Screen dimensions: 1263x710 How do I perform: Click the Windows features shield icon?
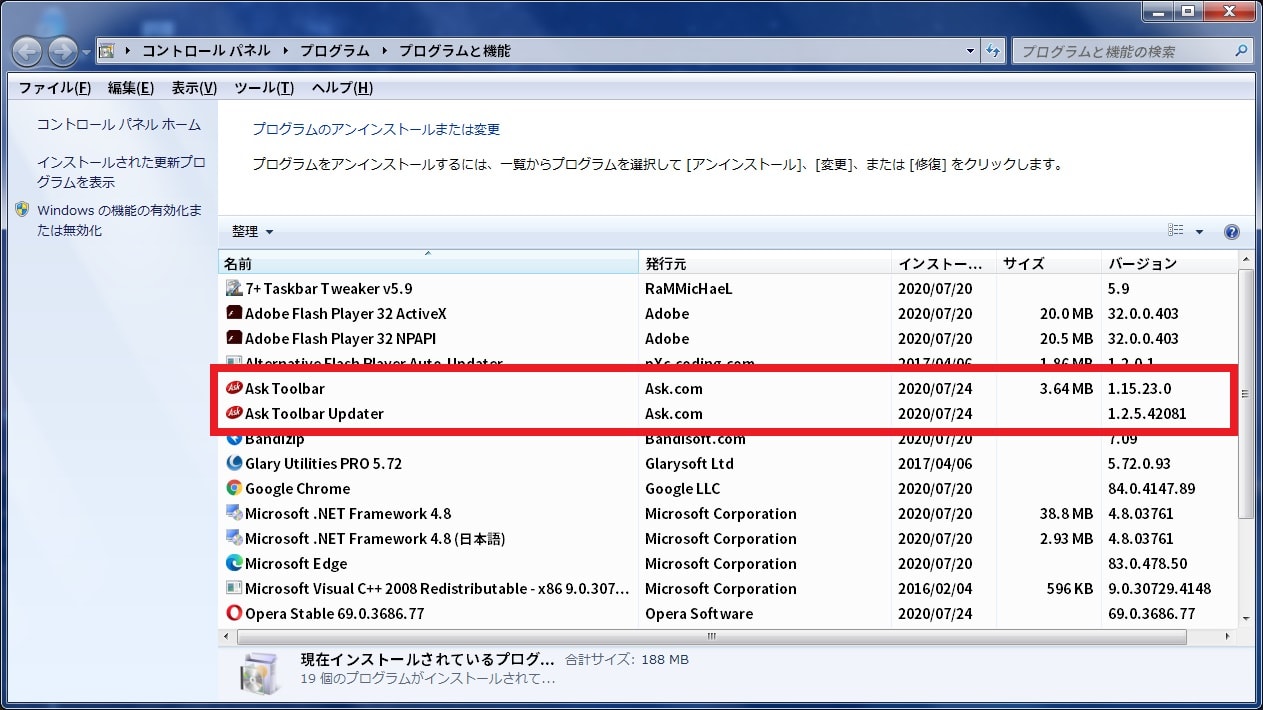coord(23,210)
